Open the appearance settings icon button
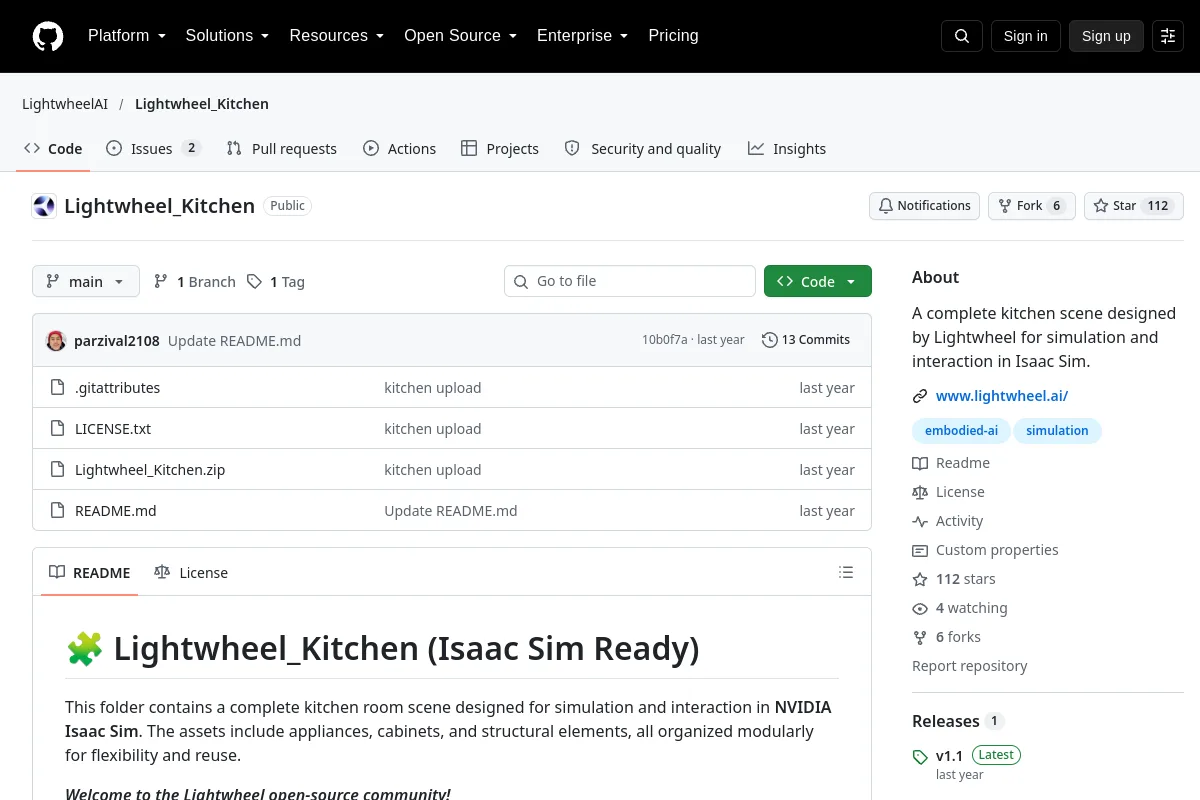1200x800 pixels. pos(1168,36)
